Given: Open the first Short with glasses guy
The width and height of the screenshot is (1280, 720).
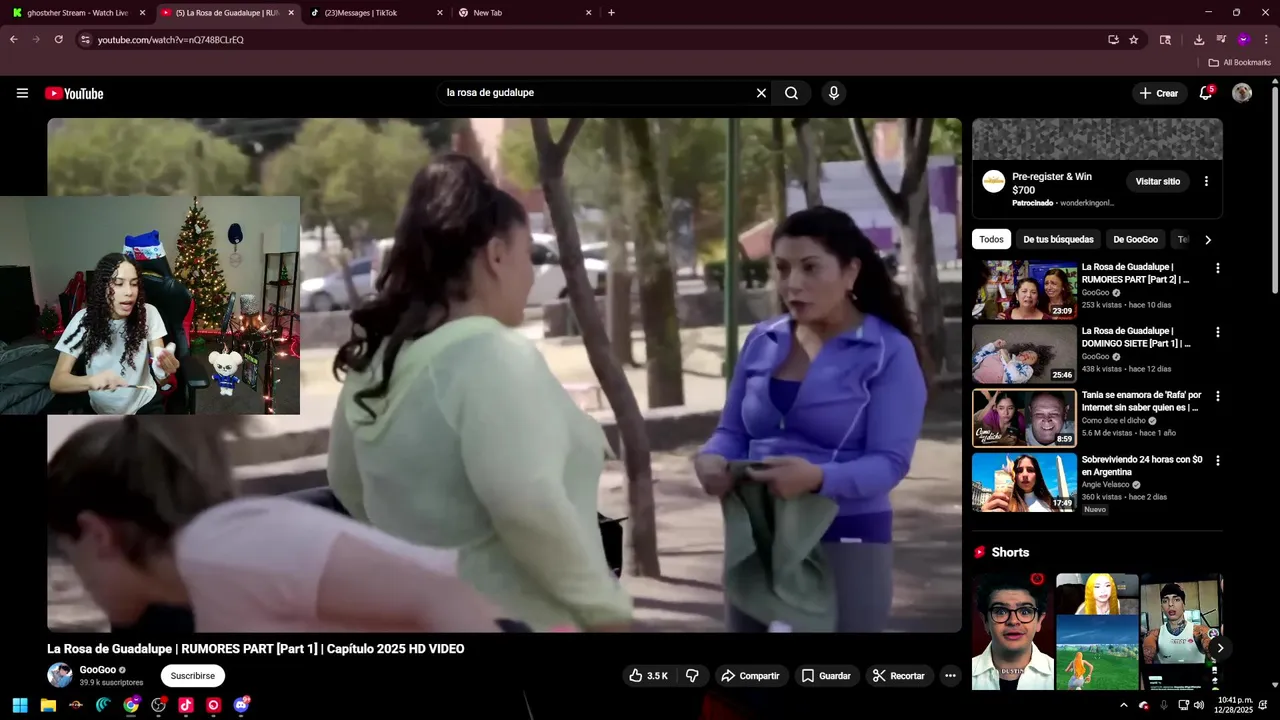Looking at the screenshot, I should coord(1012,631).
